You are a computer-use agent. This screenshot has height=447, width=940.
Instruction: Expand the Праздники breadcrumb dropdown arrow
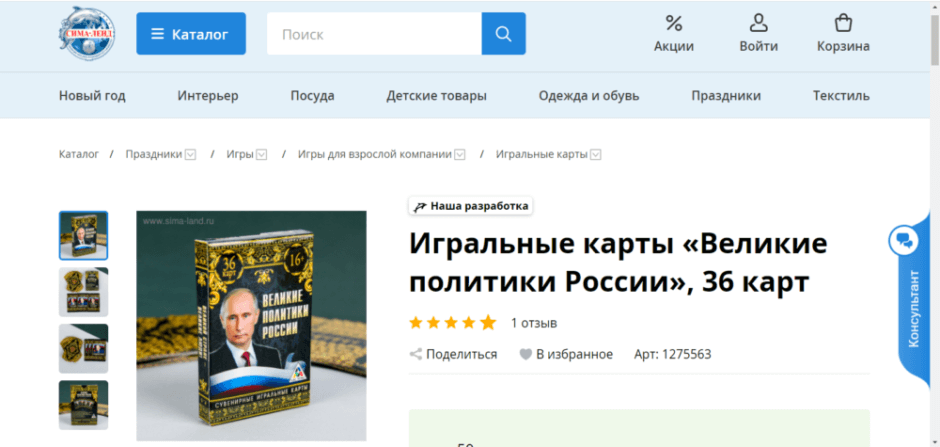pyautogui.click(x=191, y=155)
